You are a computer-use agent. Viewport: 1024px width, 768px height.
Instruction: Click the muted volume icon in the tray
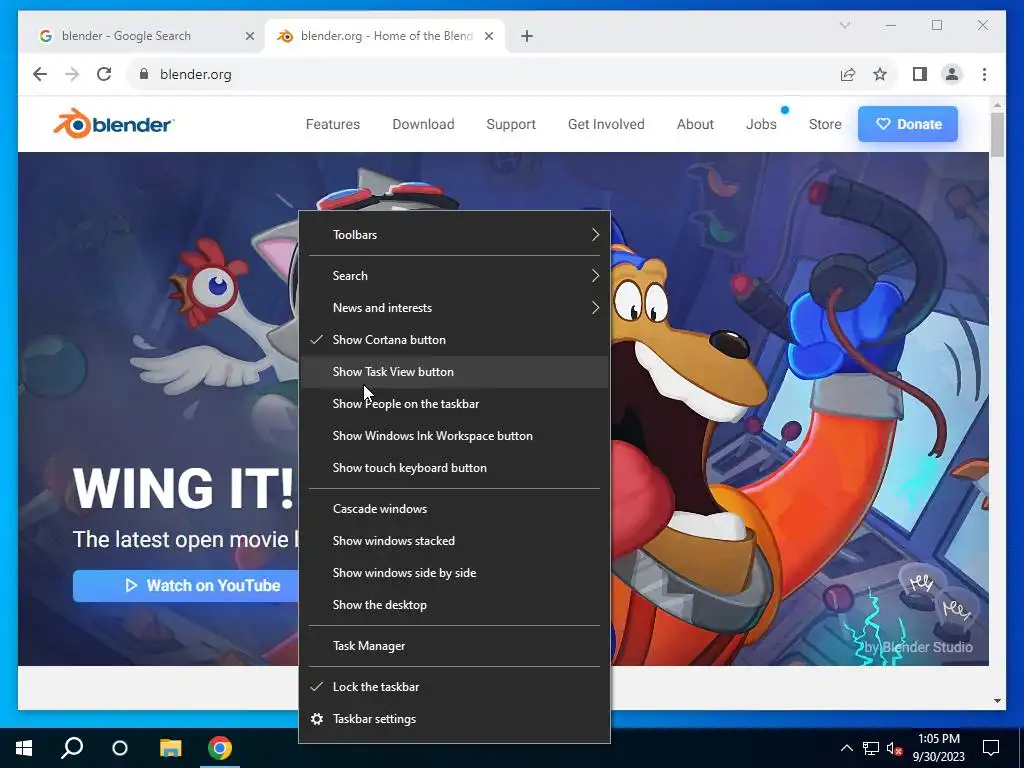(x=894, y=748)
